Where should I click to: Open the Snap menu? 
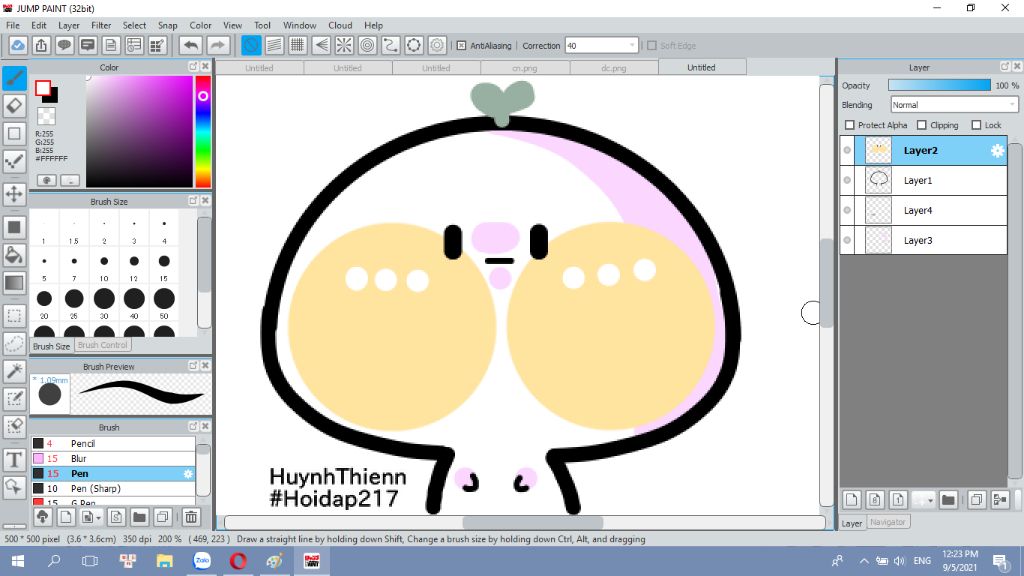(x=167, y=25)
